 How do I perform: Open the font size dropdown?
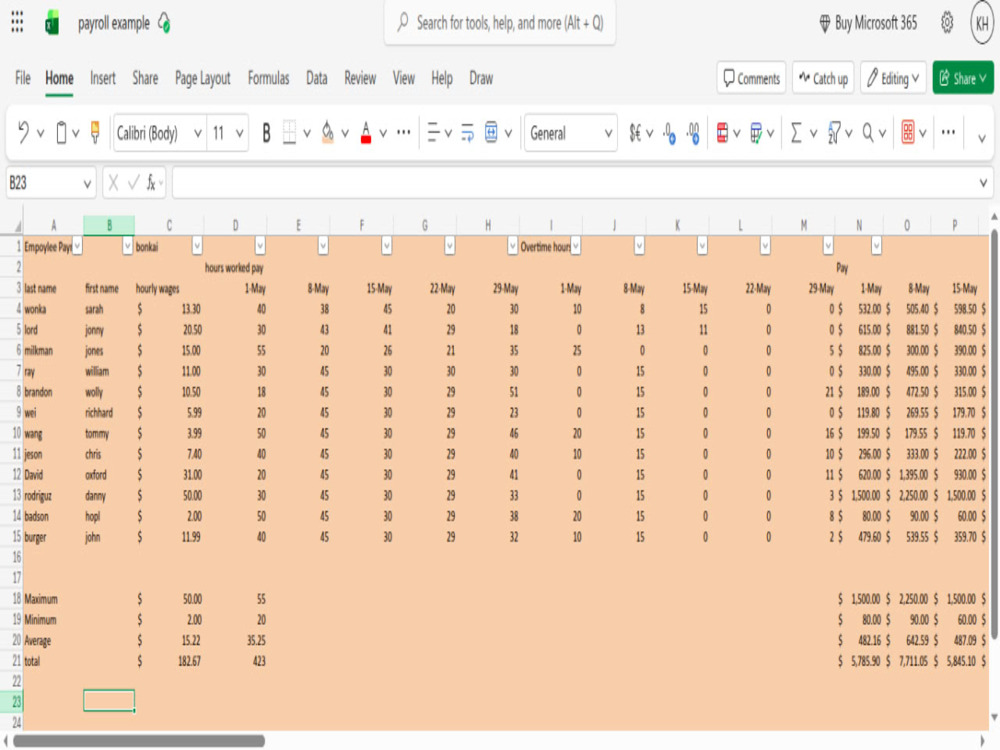click(239, 133)
